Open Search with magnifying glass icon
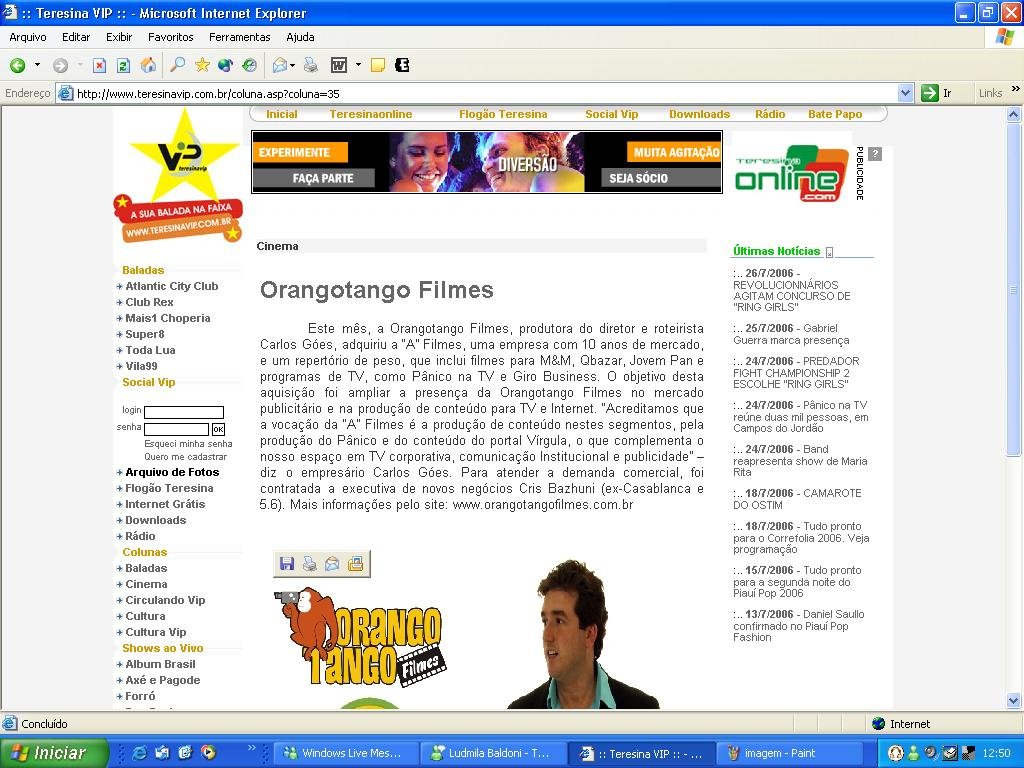Screen dimensions: 1024x768 point(177,65)
